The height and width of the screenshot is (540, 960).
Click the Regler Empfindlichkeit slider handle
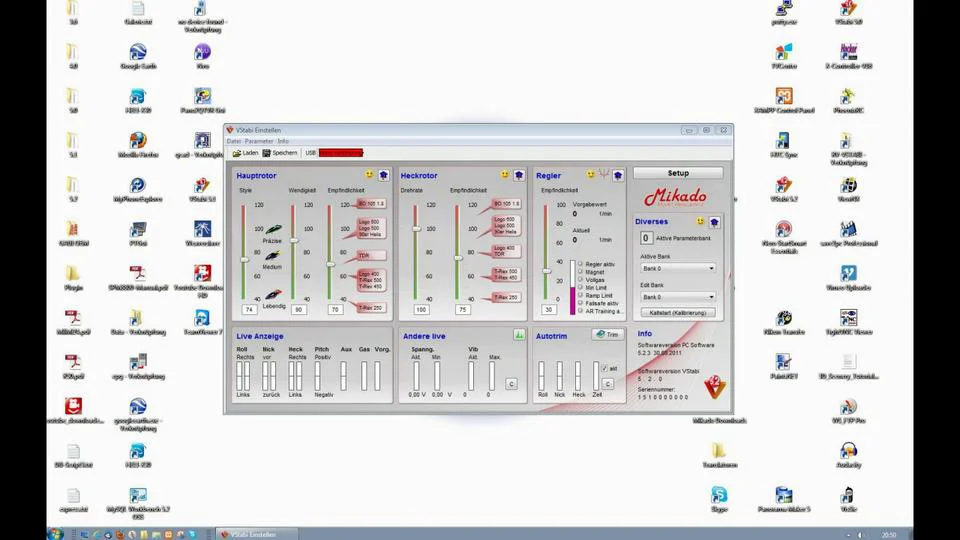point(546,271)
